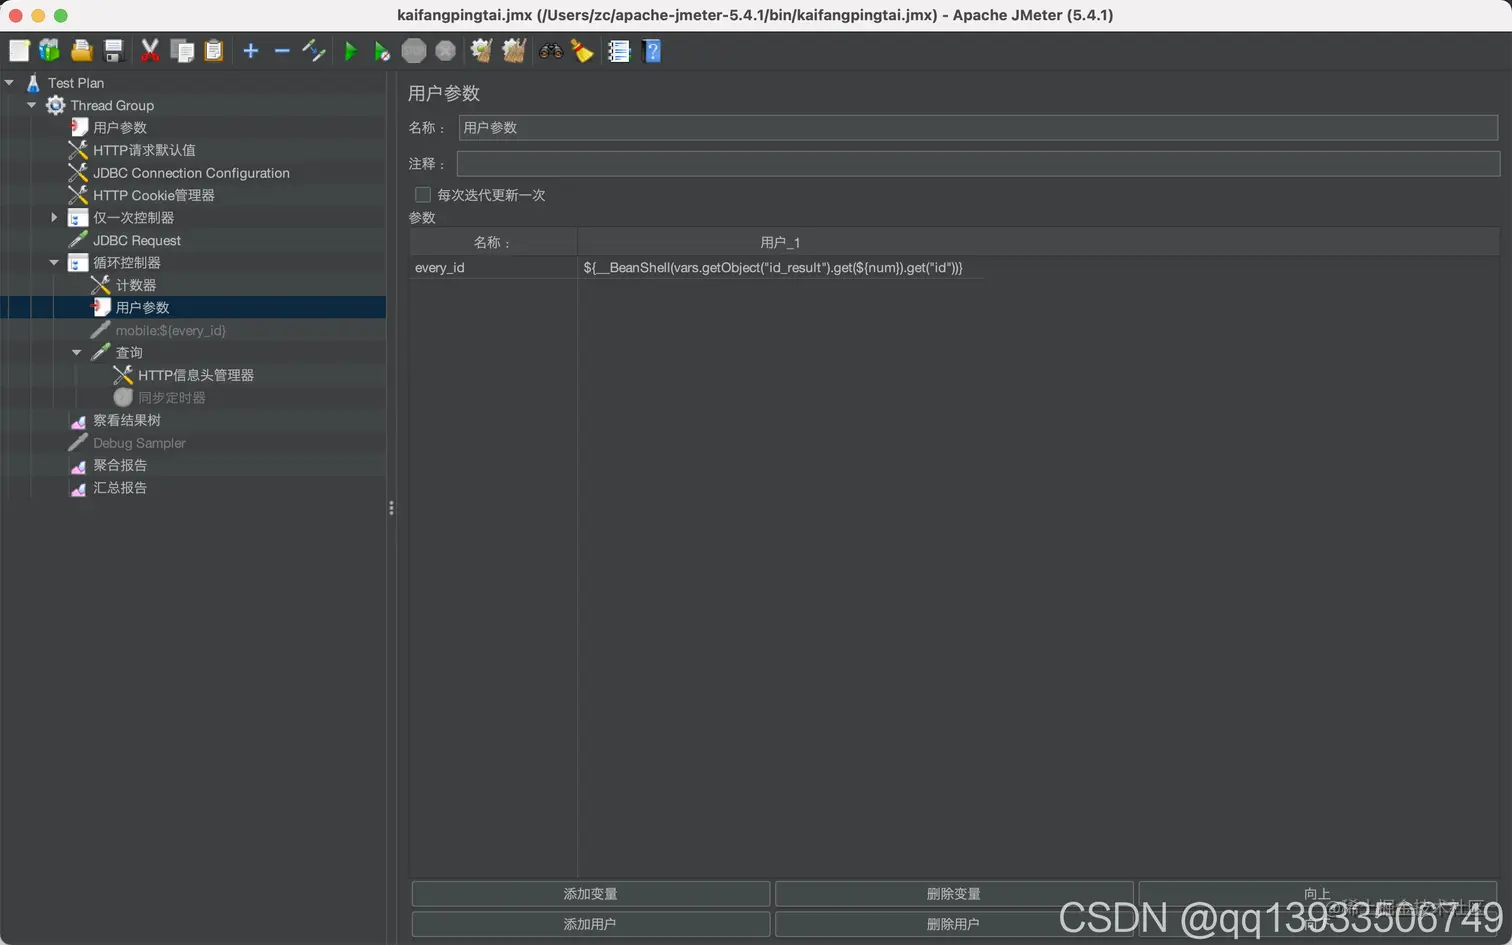Select 聚合报告 listener
This screenshot has width=1512, height=945.
(120, 465)
